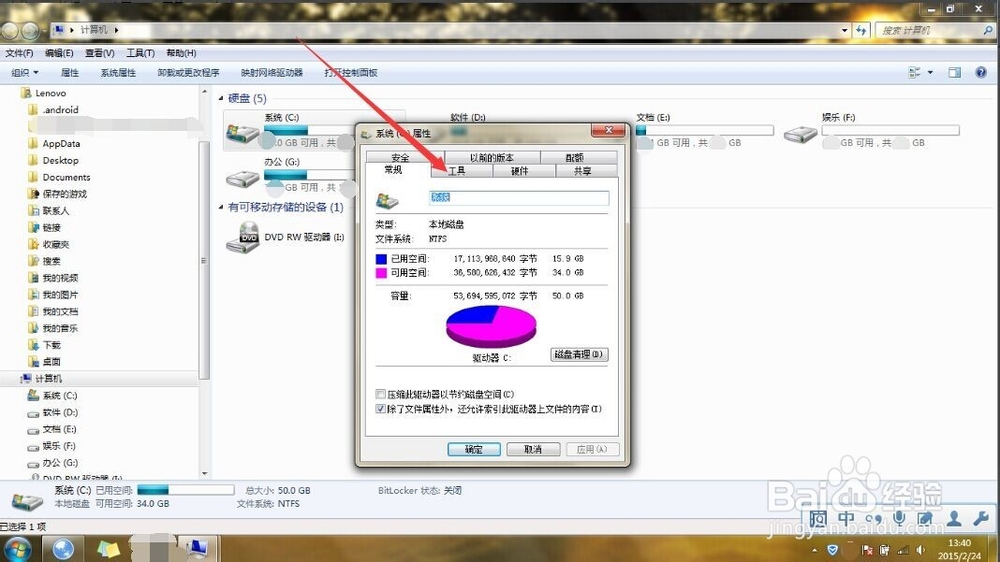Click the Action Center flag tray icon
1000x562 pixels.
[867, 549]
